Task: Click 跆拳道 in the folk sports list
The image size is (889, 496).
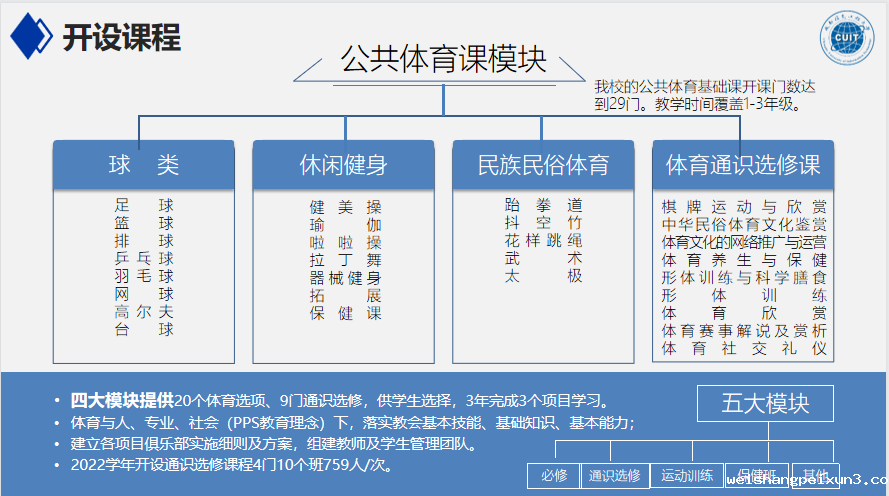Action: point(543,205)
